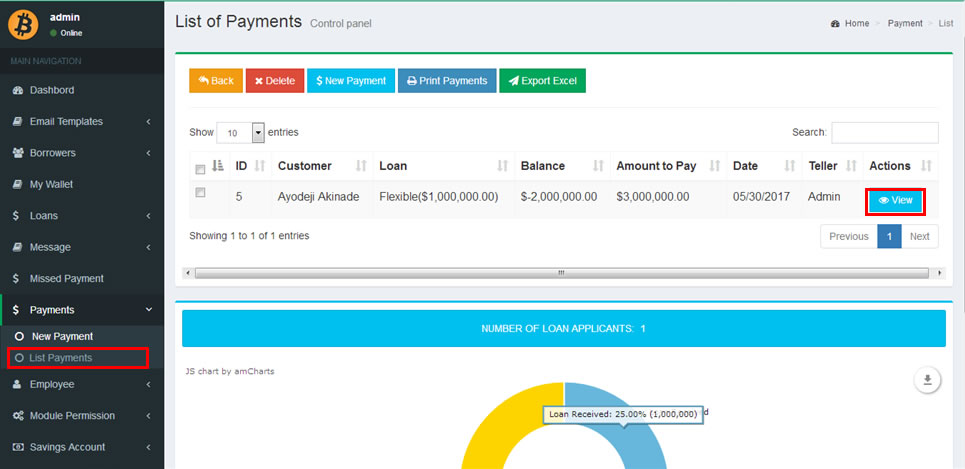Check the row checkbox for payment 5

point(200,193)
